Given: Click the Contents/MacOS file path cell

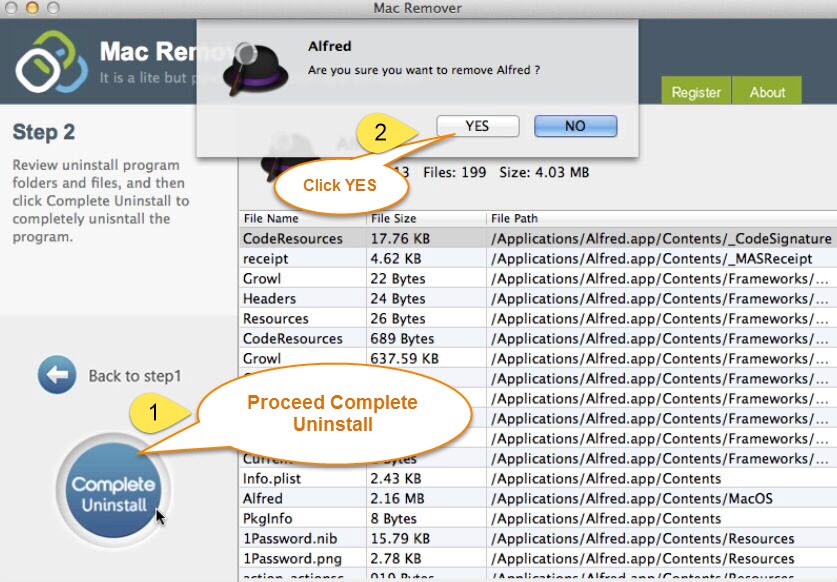Looking at the screenshot, I should 661,498.
